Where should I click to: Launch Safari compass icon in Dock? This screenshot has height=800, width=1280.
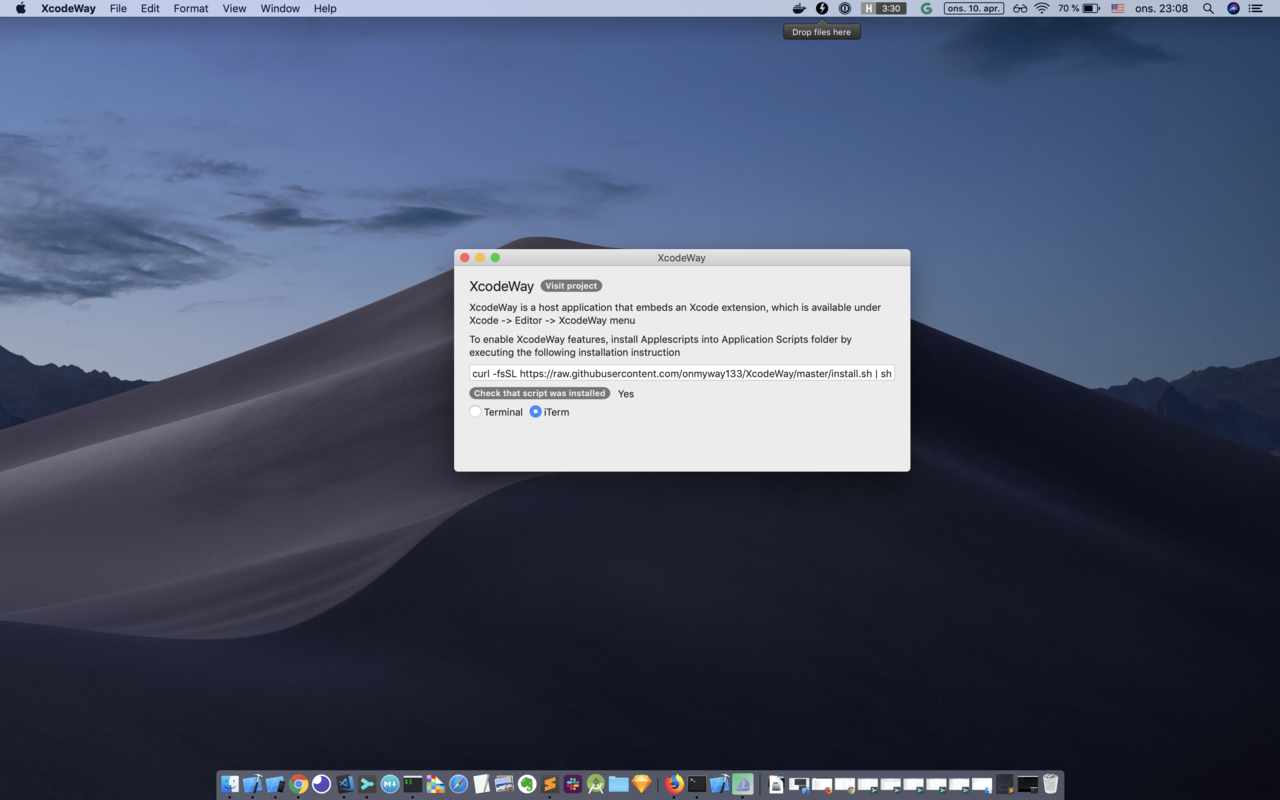[x=458, y=784]
